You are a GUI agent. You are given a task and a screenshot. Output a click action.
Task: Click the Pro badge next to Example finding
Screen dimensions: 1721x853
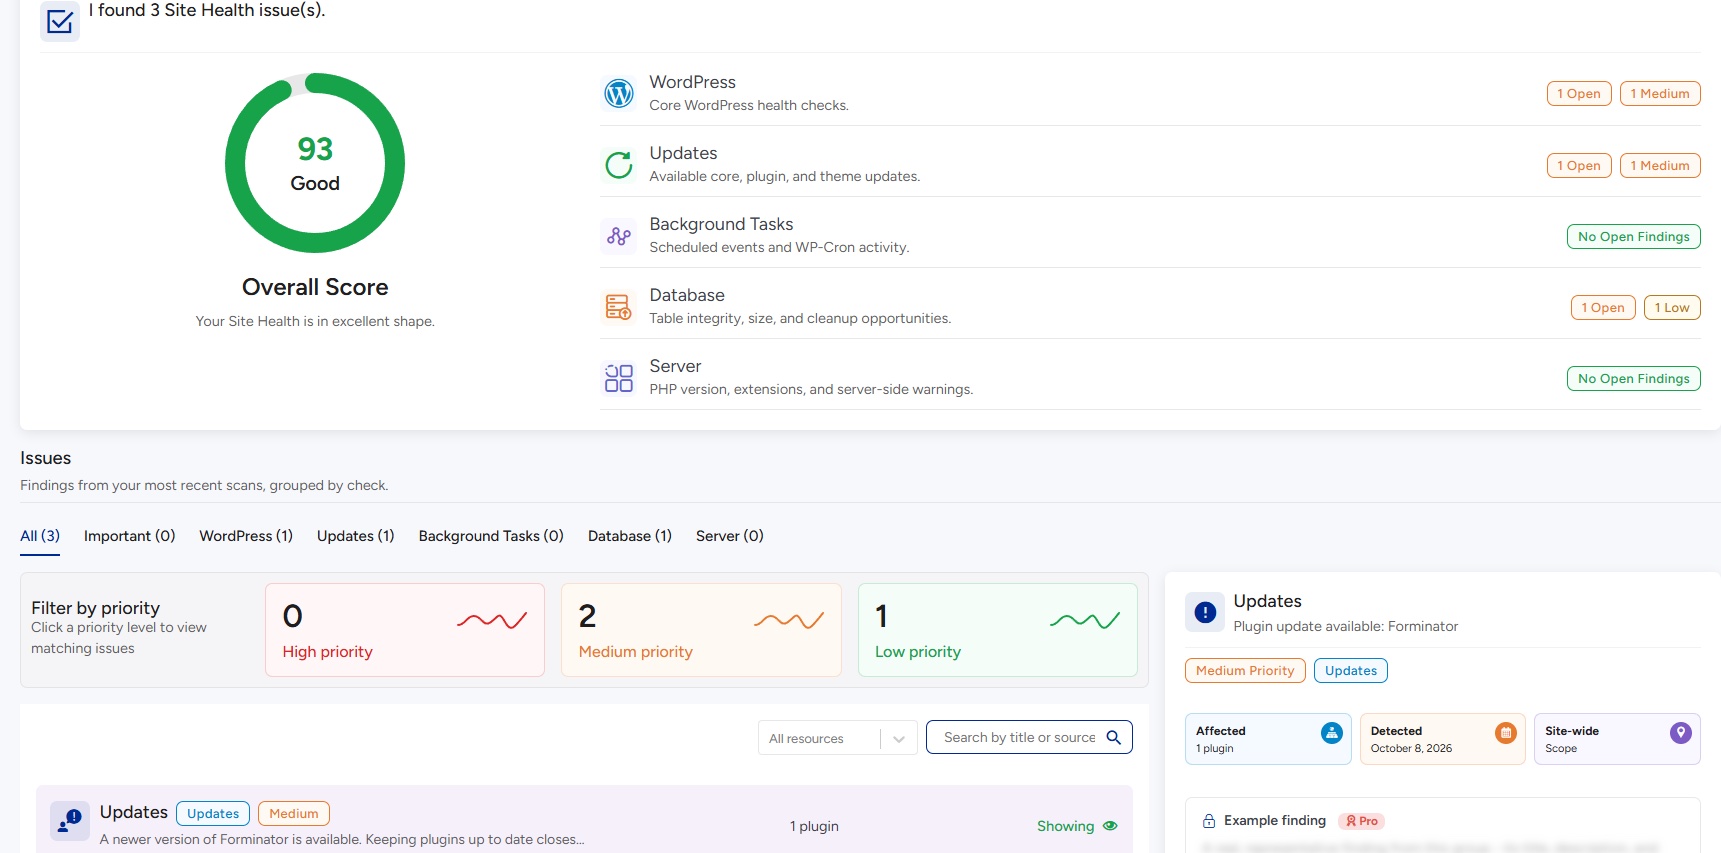(x=1362, y=821)
